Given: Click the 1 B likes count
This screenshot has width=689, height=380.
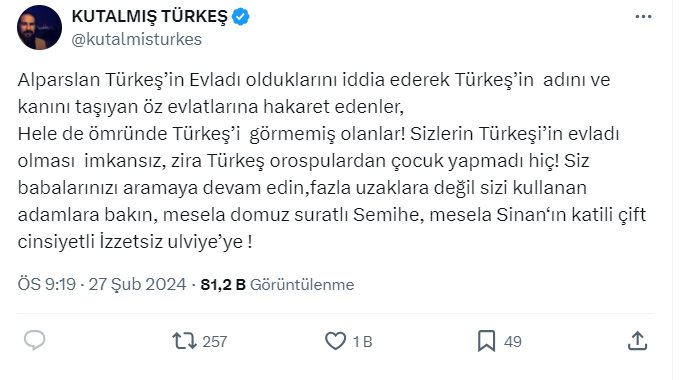Looking at the screenshot, I should coord(363,342).
